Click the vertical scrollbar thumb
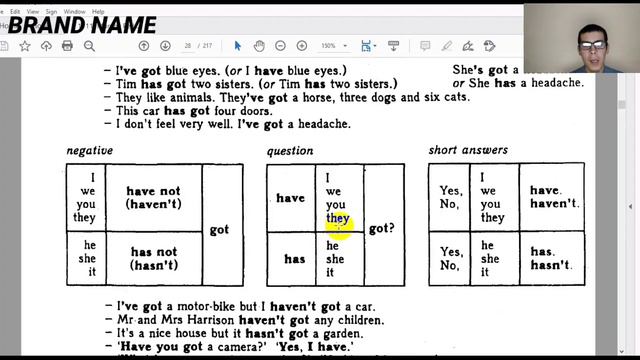This screenshot has height=360, width=640. pyautogui.click(x=622, y=104)
